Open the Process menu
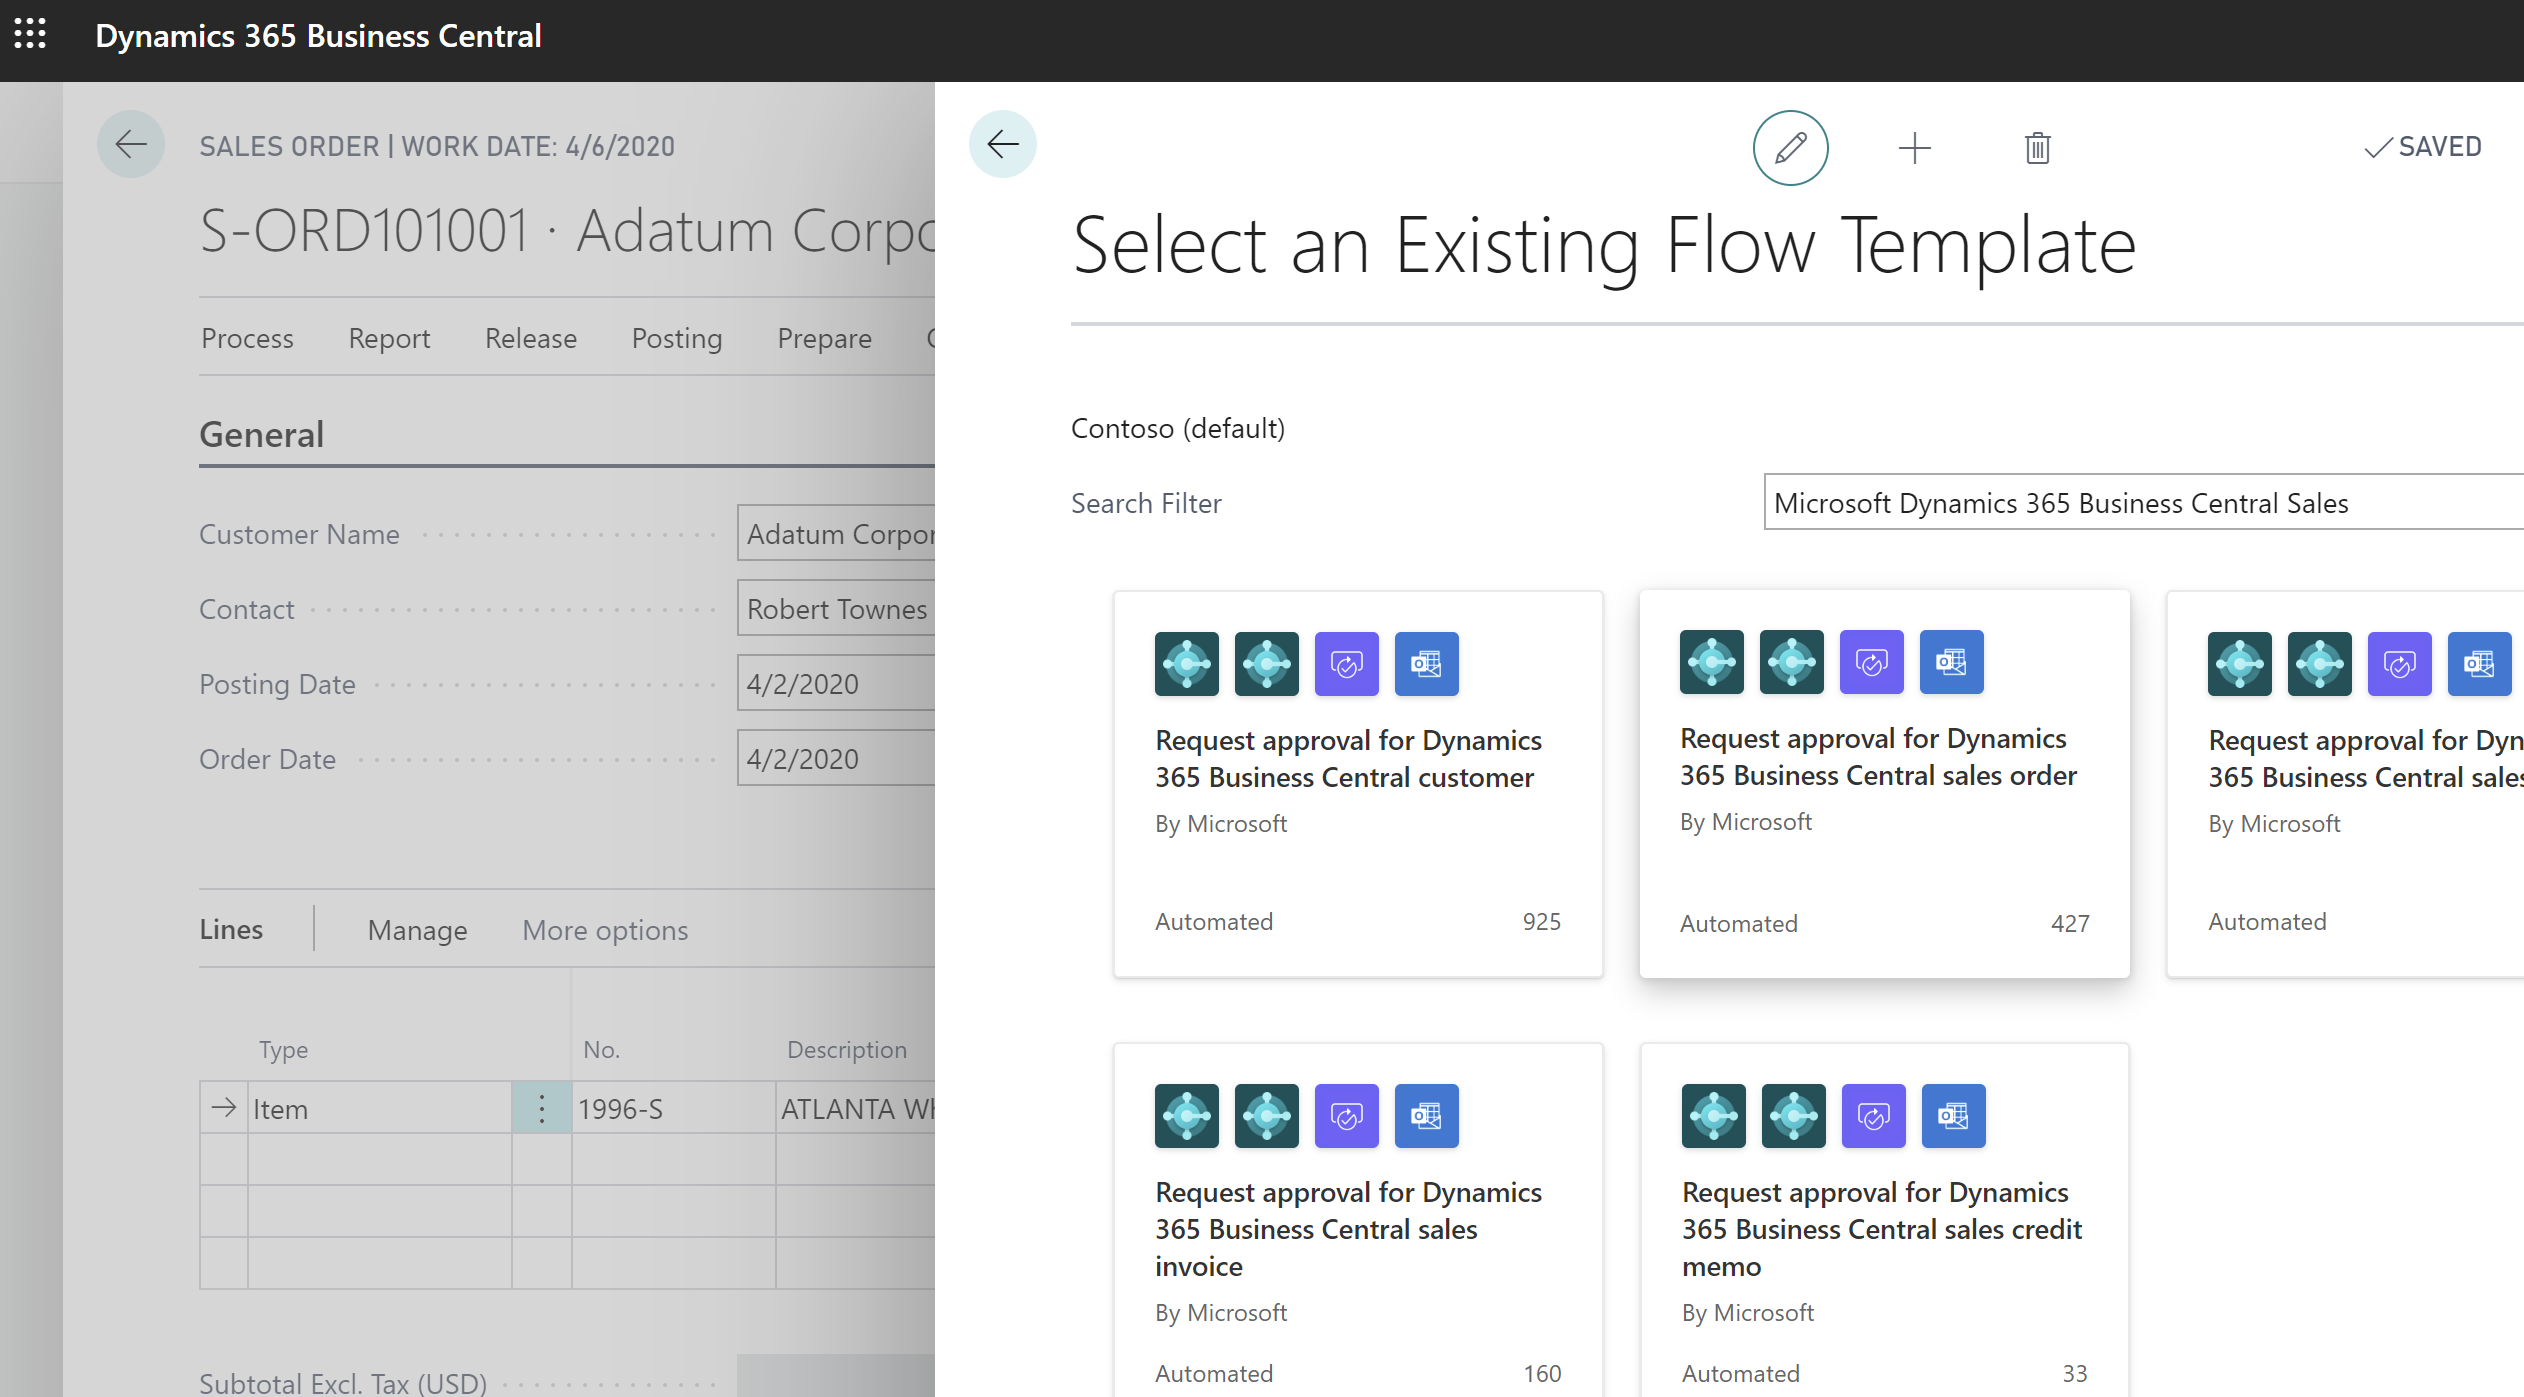2524x1397 pixels. coord(246,338)
